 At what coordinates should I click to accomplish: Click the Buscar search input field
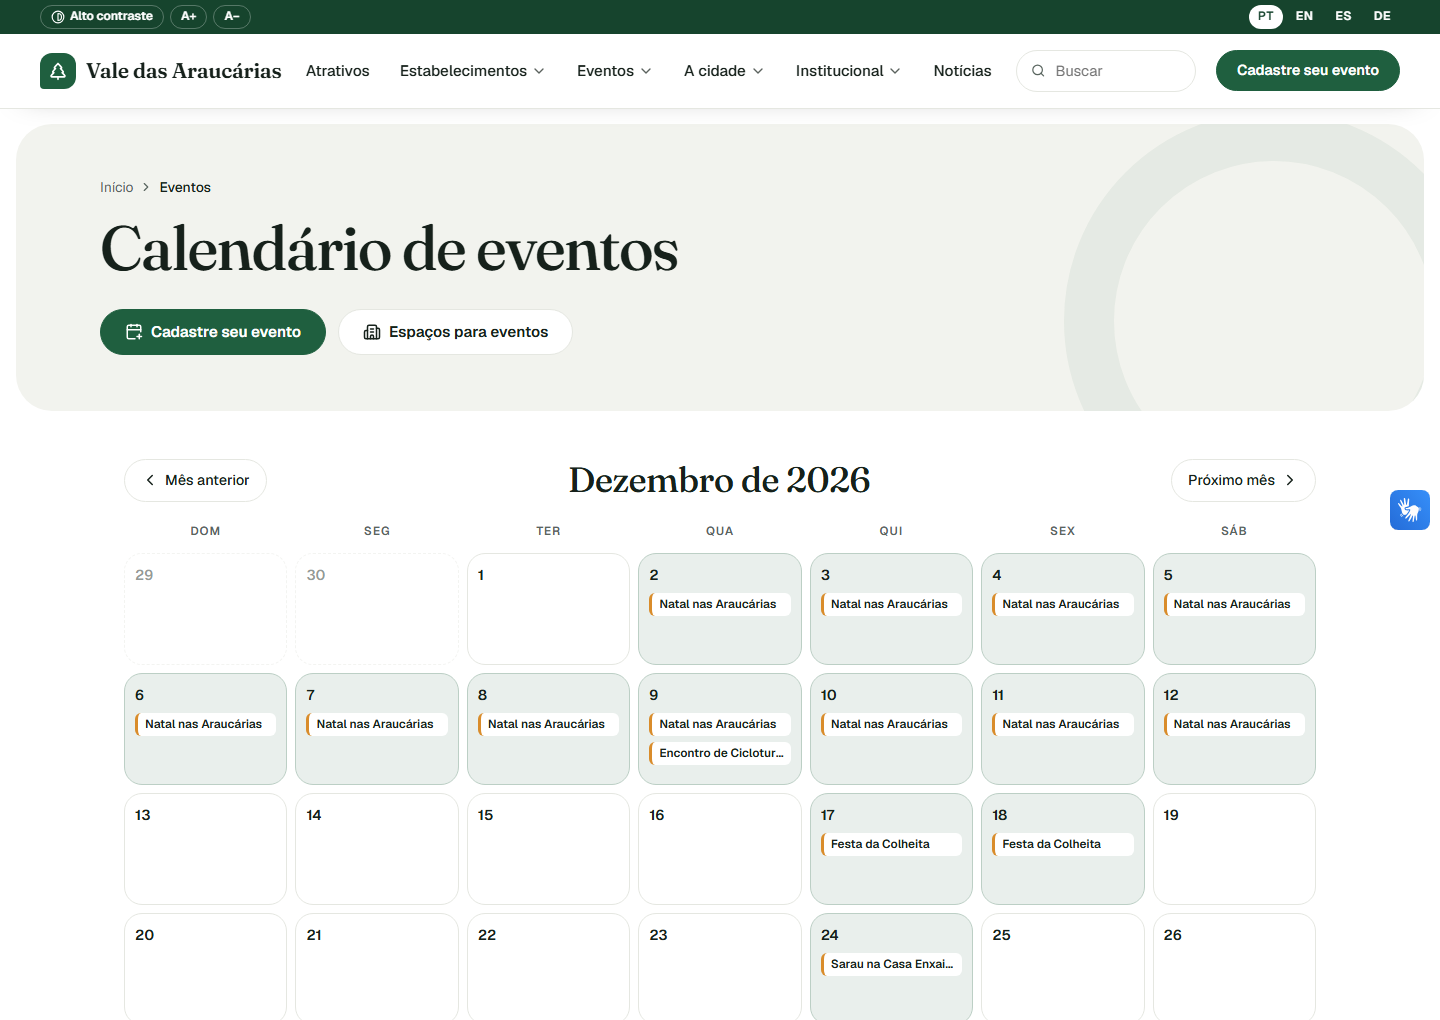pyautogui.click(x=1106, y=71)
